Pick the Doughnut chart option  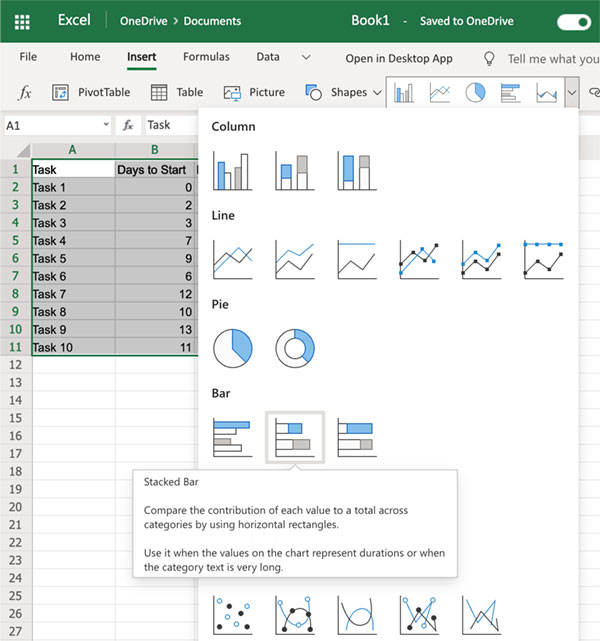295,348
